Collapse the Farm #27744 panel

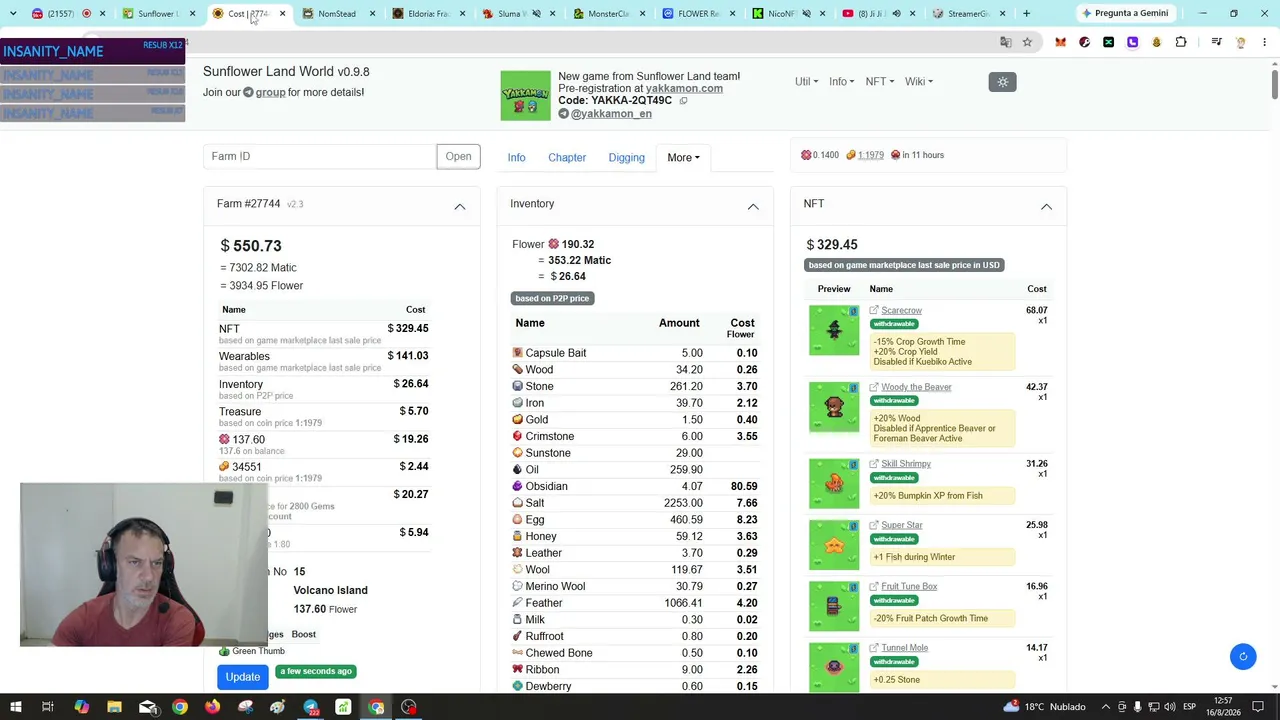(x=460, y=206)
